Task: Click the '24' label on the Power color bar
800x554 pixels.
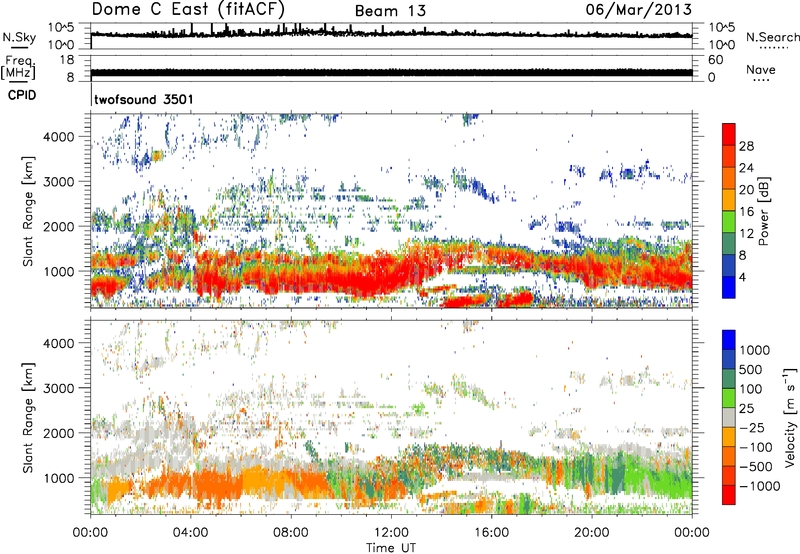Action: [x=746, y=168]
